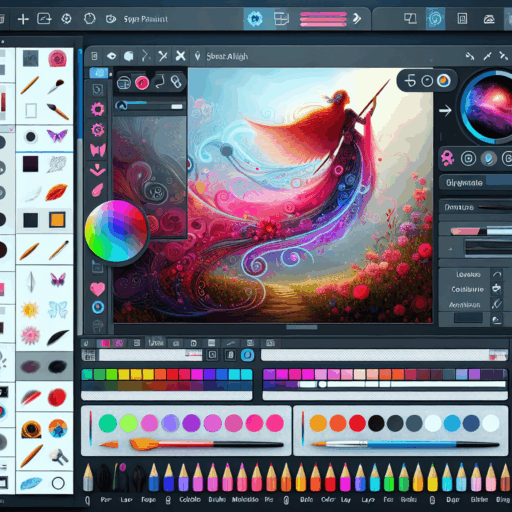
Task: Click the long input field right of blue circle
Action: click(x=384, y=355)
